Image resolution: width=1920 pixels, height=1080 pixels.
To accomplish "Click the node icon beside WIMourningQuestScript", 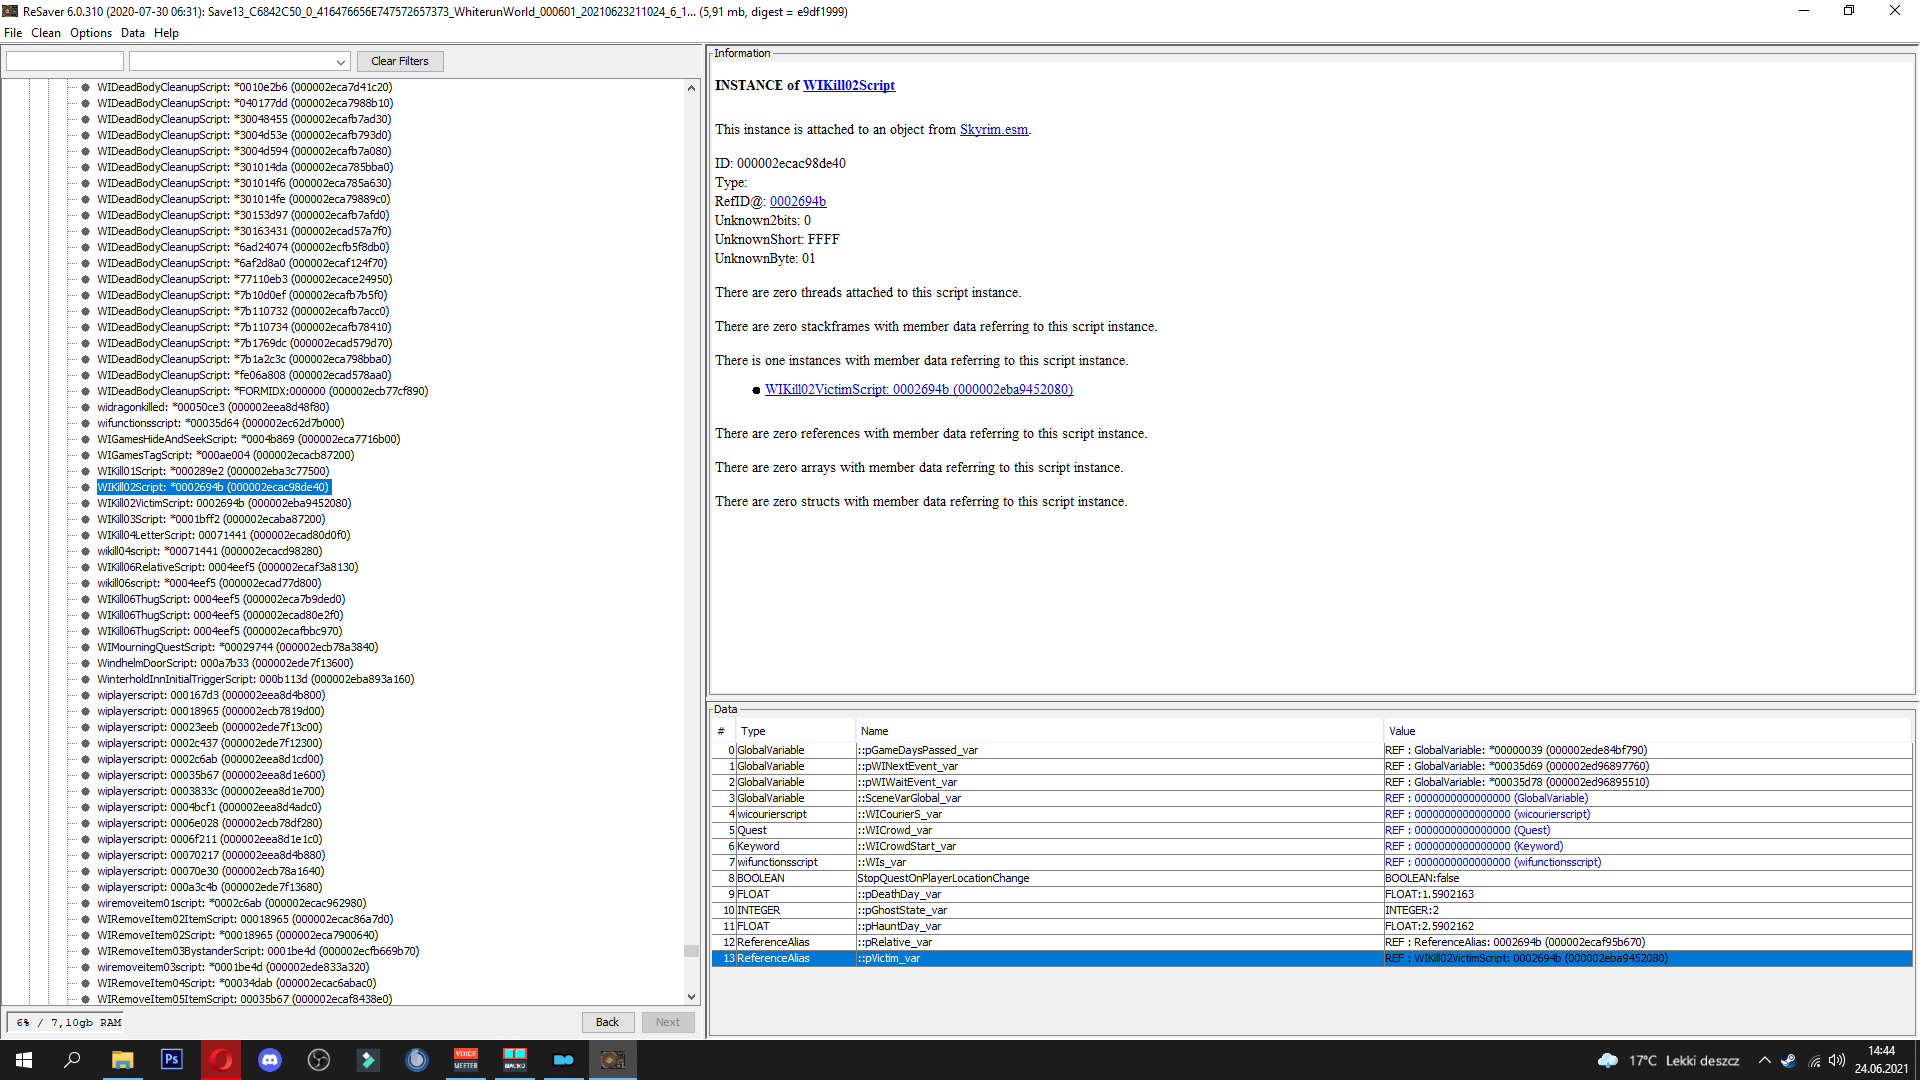I will (x=86, y=647).
